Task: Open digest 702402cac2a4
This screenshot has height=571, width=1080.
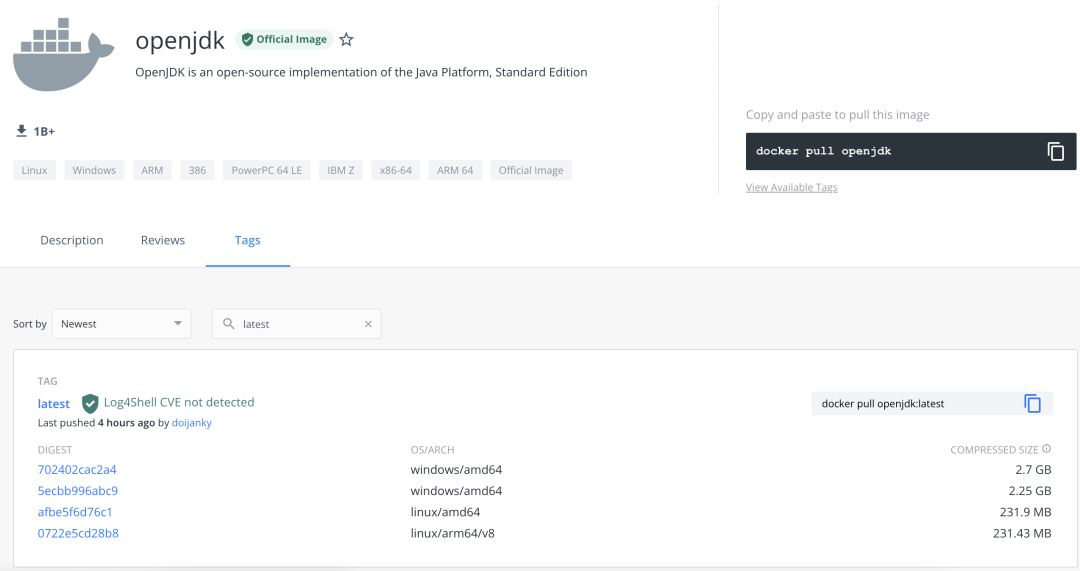Action: point(77,470)
